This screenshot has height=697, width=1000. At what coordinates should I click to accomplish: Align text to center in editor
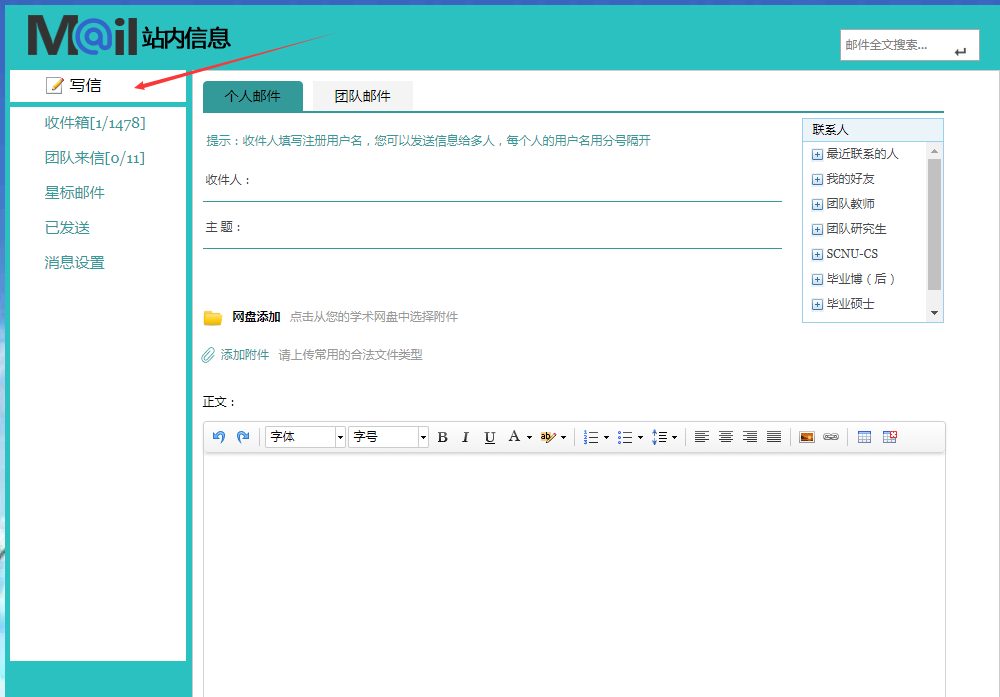(726, 437)
